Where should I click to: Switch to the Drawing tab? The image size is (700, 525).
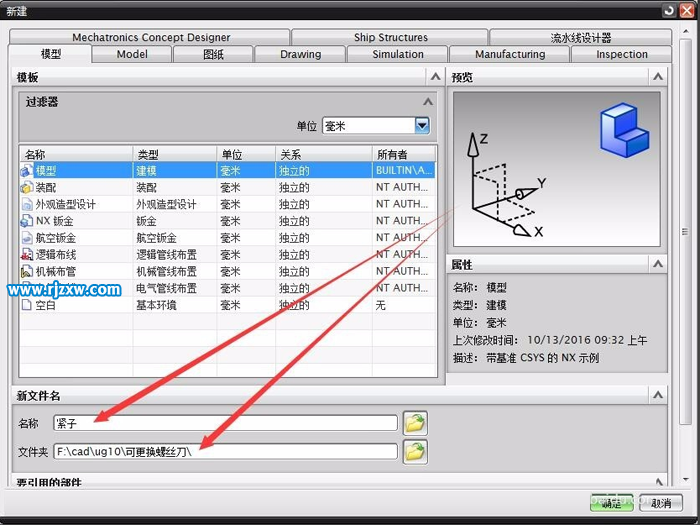tap(300, 54)
